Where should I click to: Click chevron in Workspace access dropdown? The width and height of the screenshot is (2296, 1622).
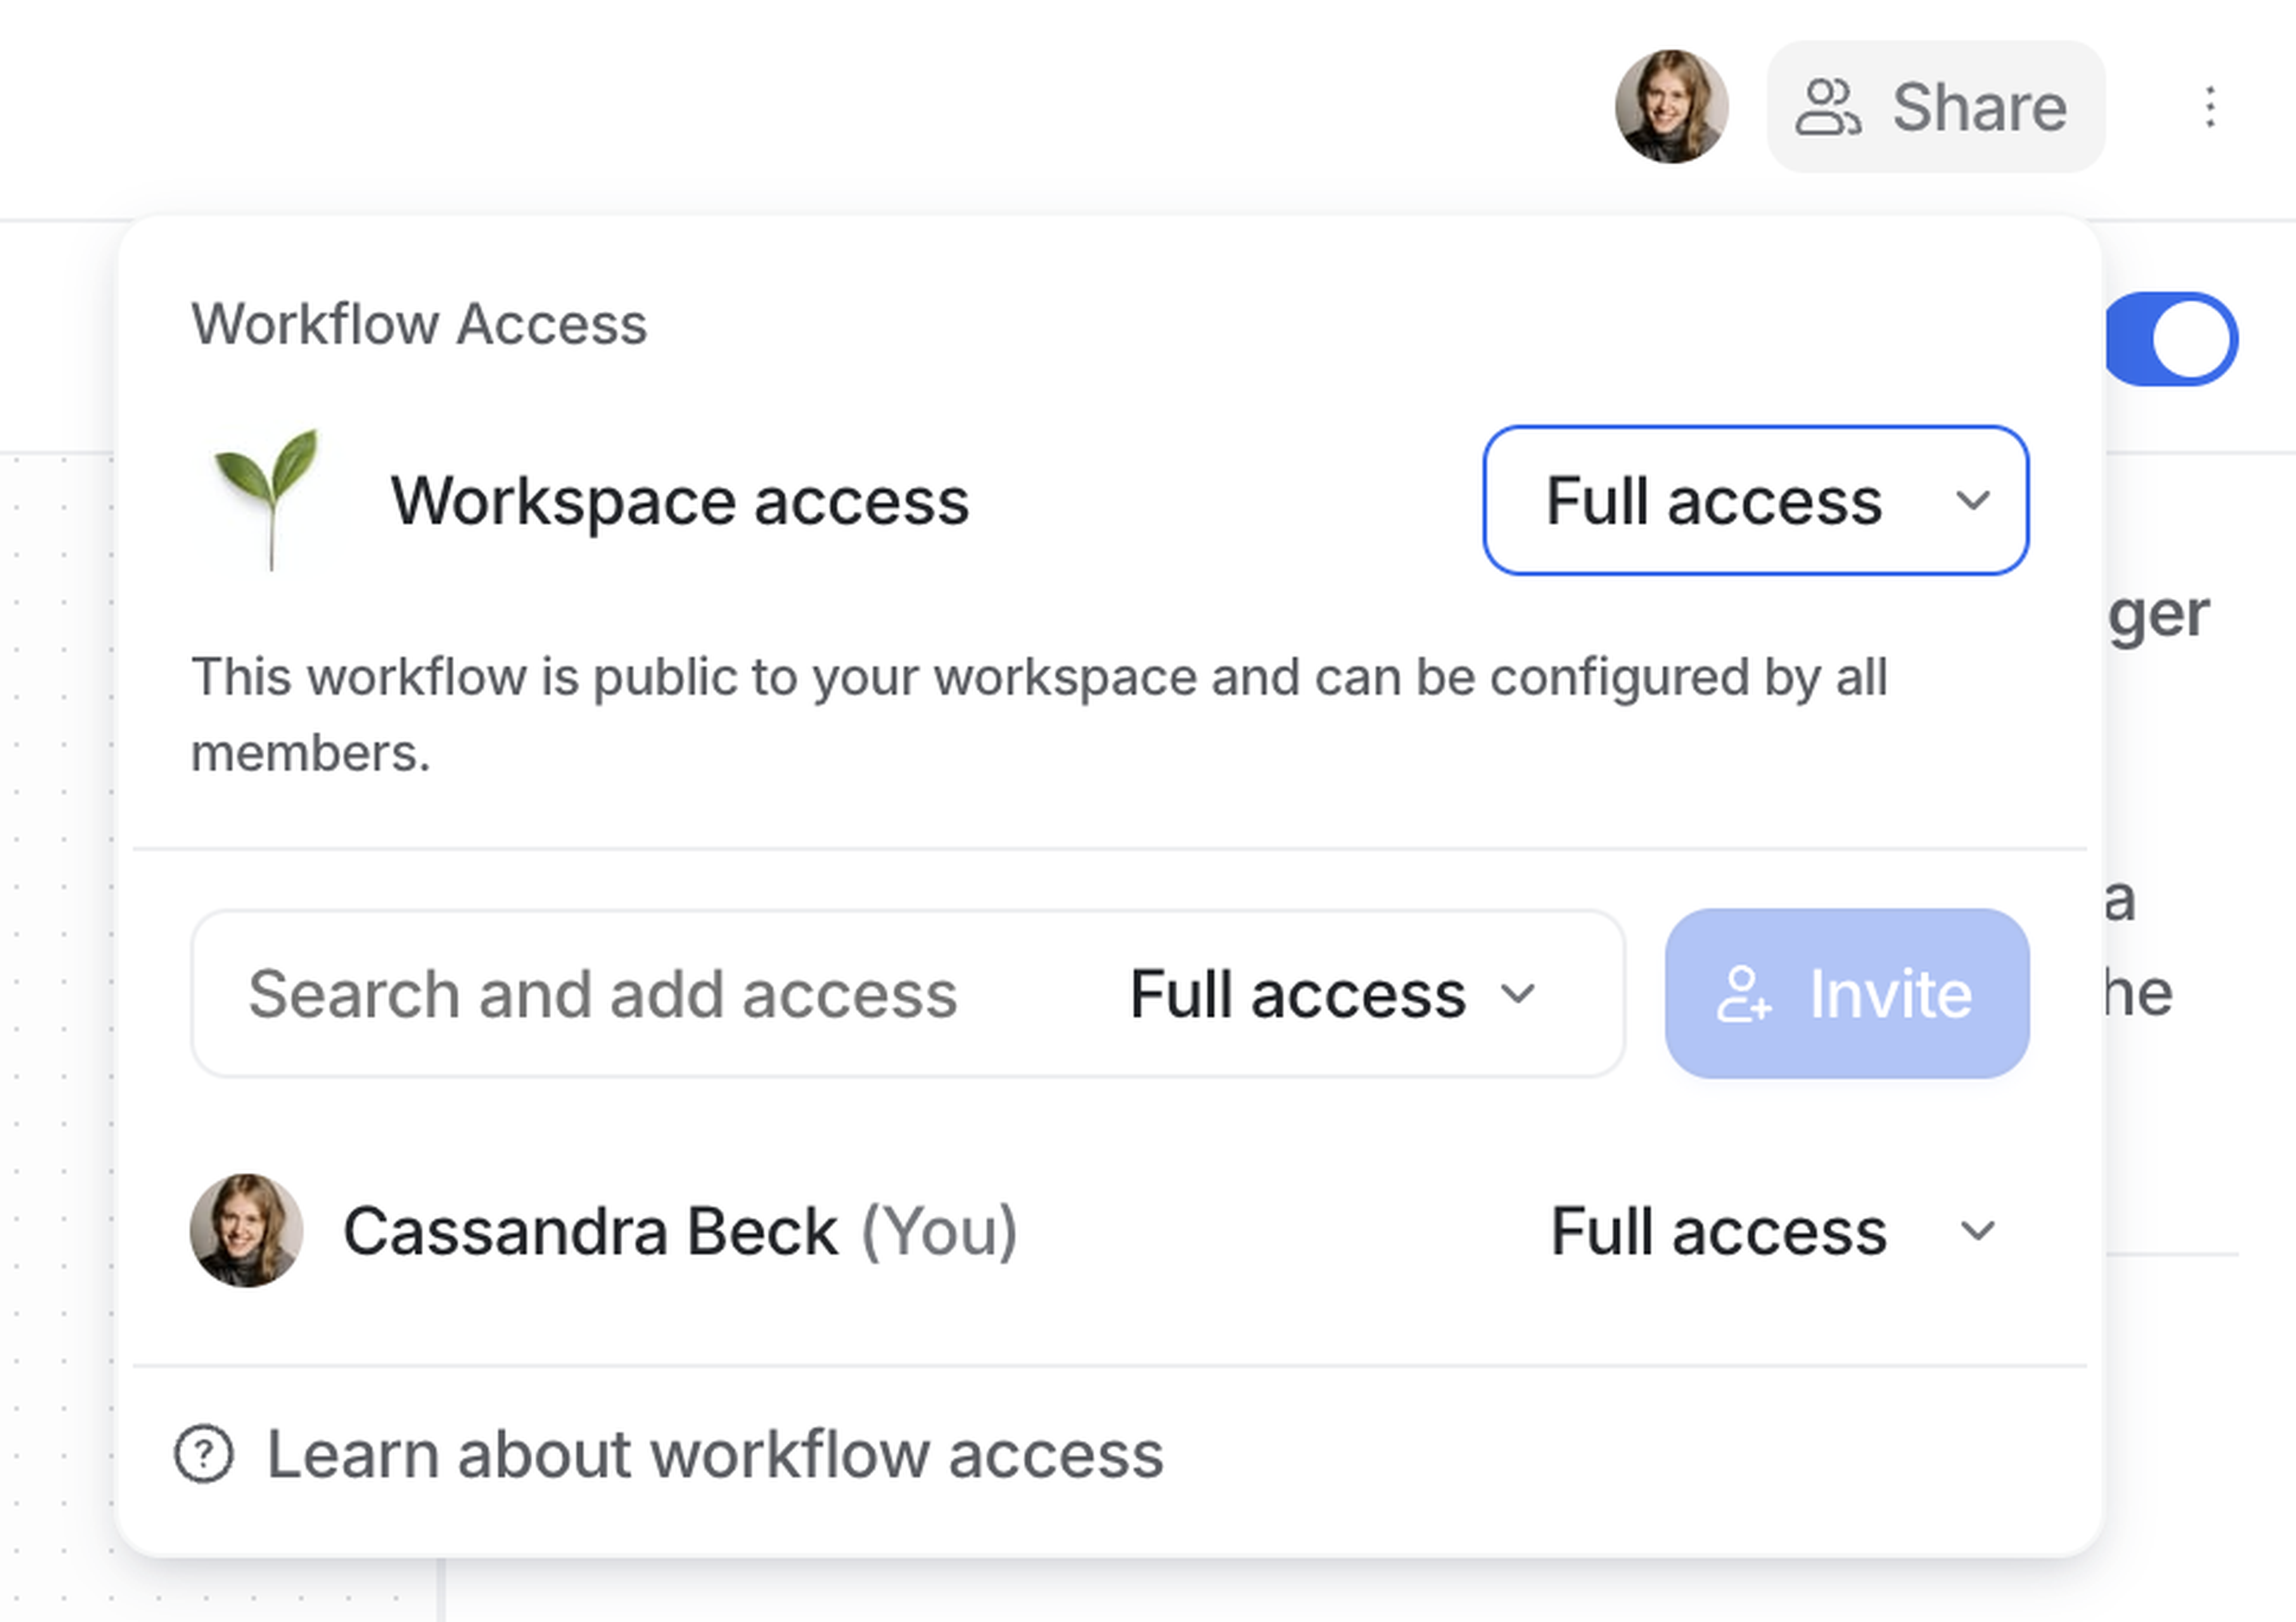[1972, 500]
